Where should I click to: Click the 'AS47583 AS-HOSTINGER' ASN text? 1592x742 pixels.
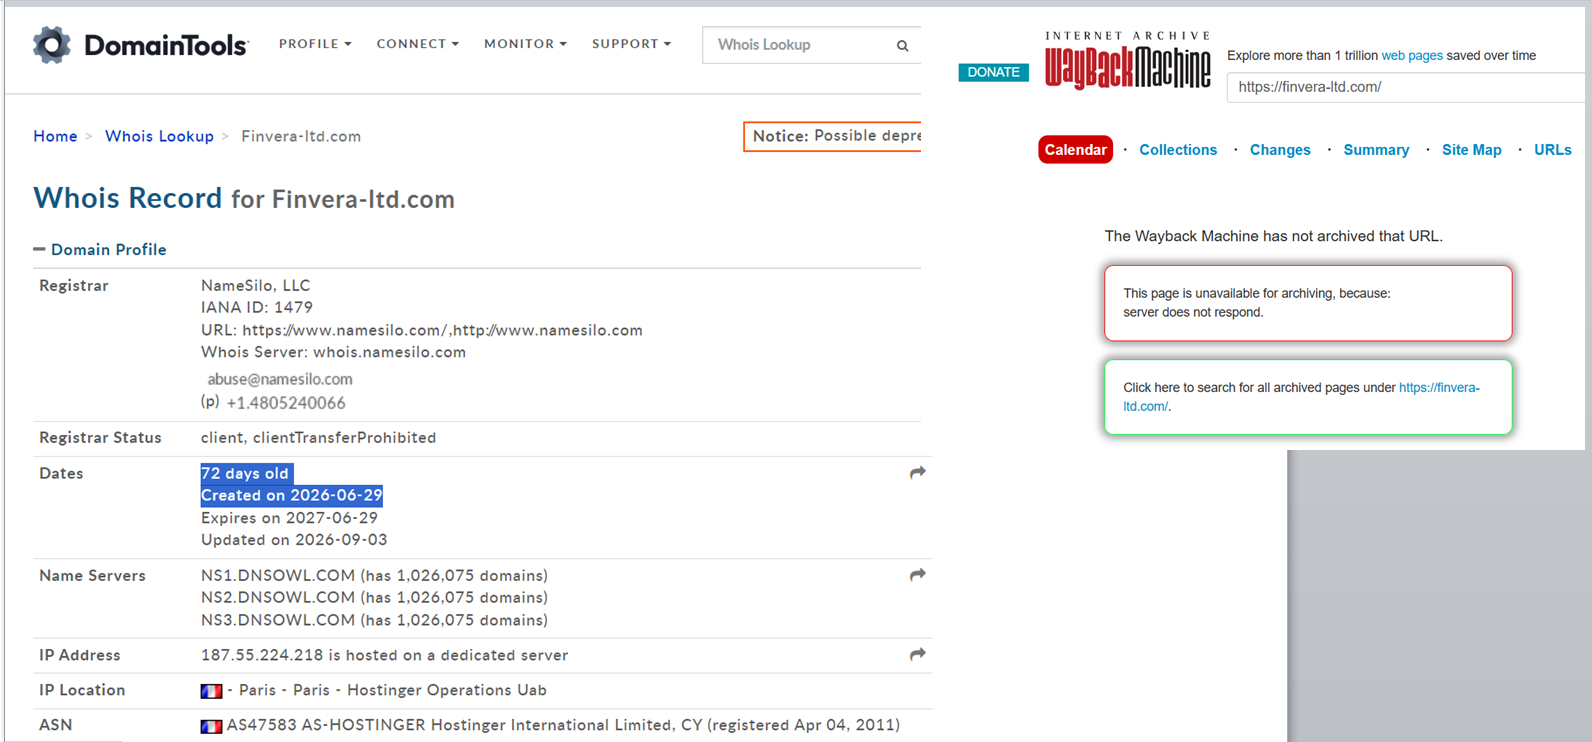tap(326, 726)
